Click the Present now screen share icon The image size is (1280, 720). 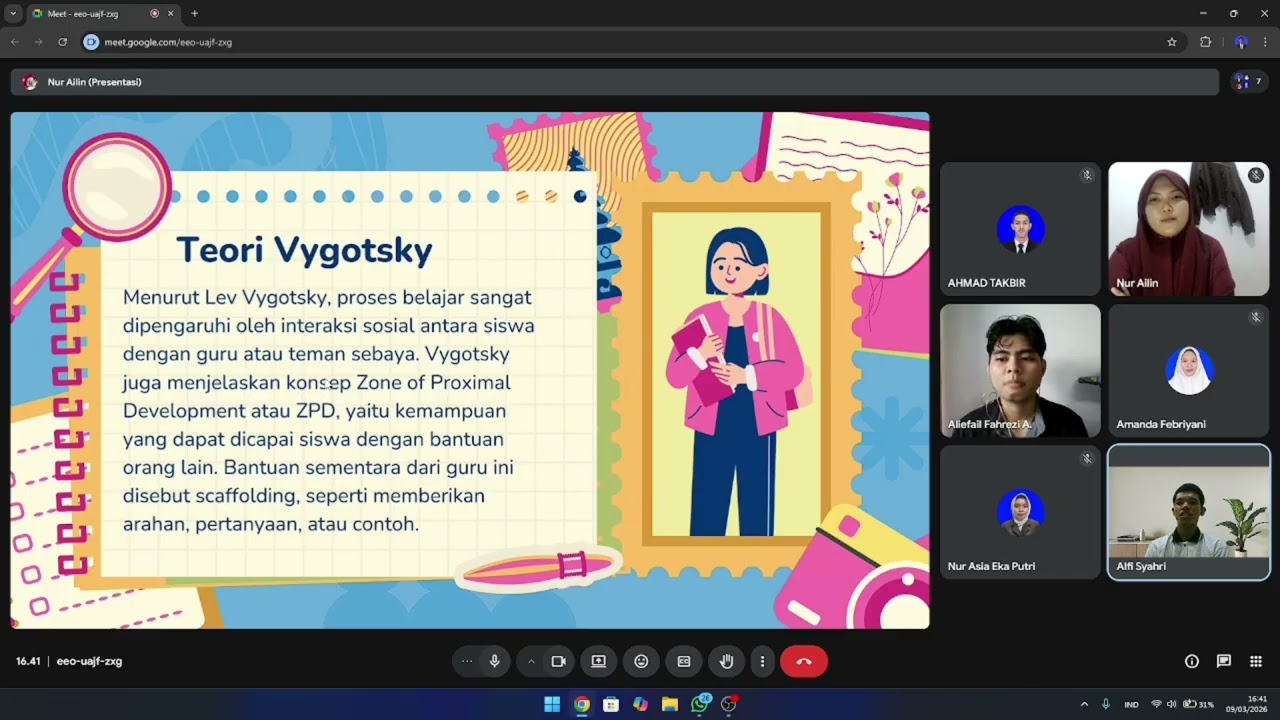598,661
